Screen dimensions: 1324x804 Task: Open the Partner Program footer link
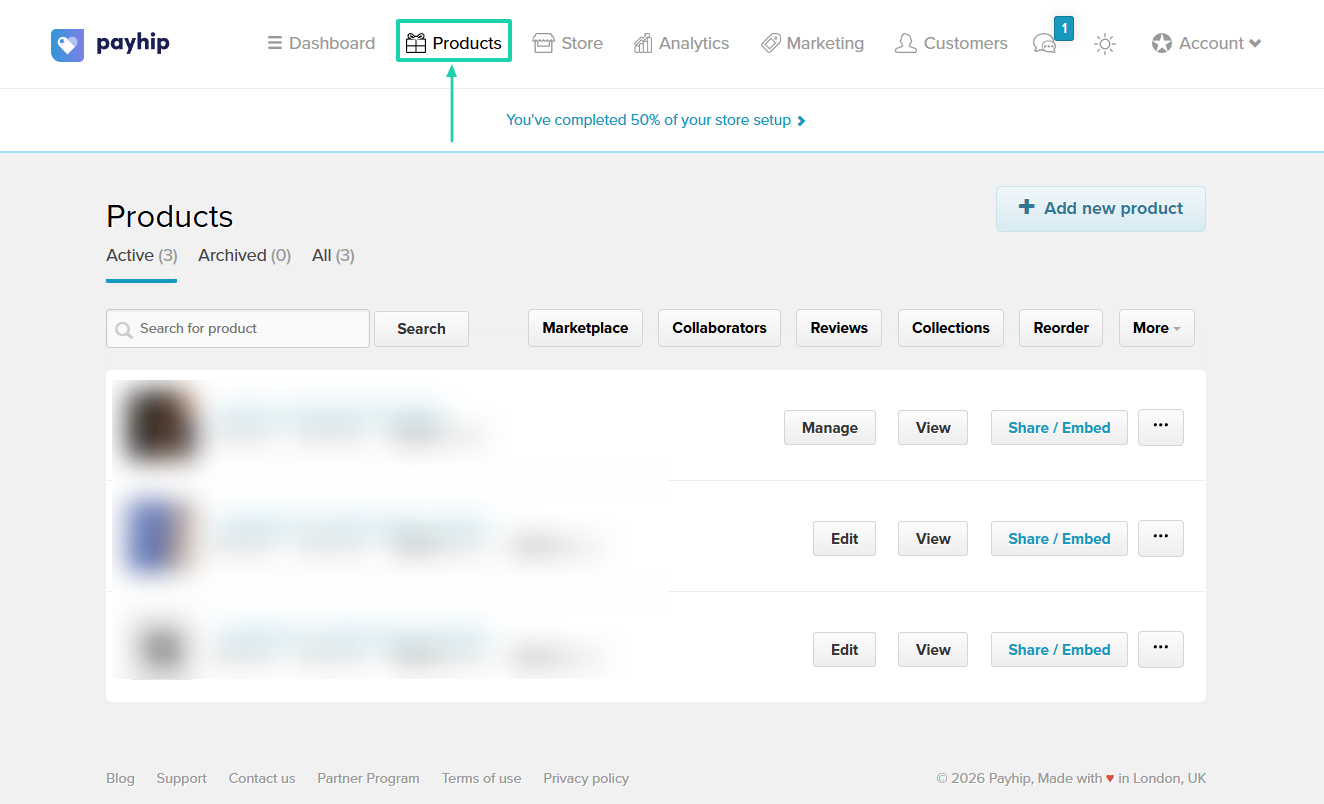368,778
